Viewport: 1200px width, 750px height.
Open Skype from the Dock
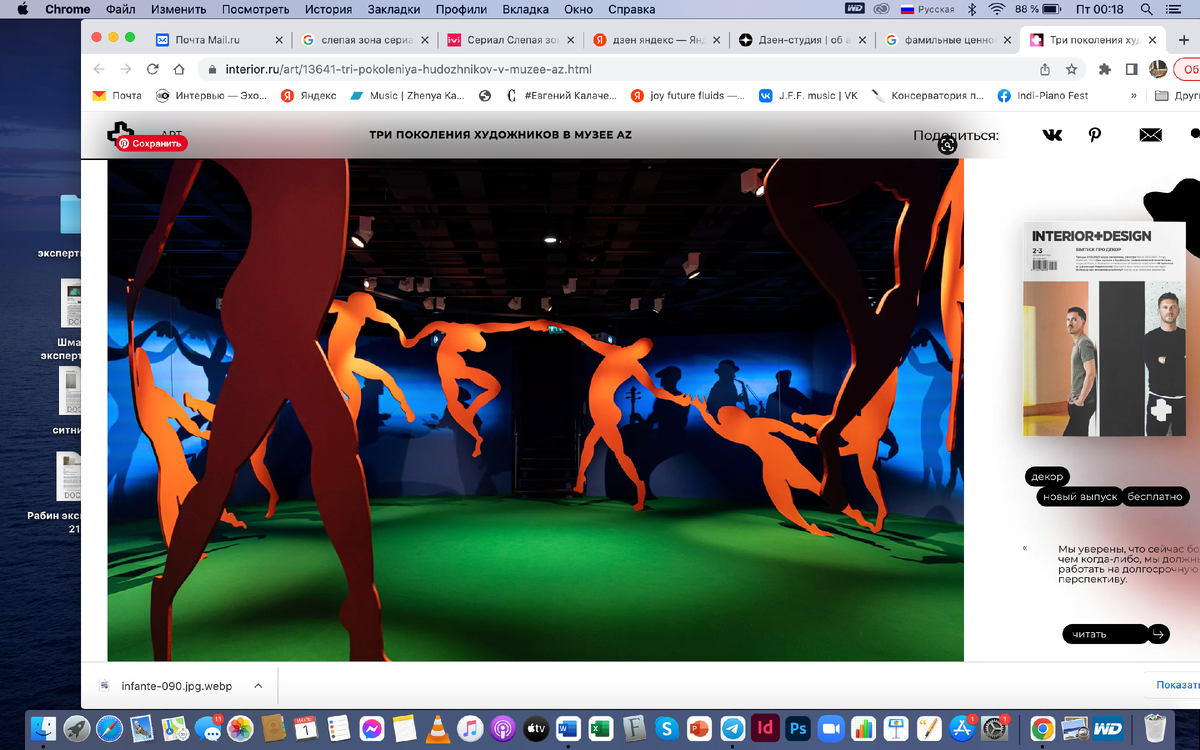click(665, 727)
